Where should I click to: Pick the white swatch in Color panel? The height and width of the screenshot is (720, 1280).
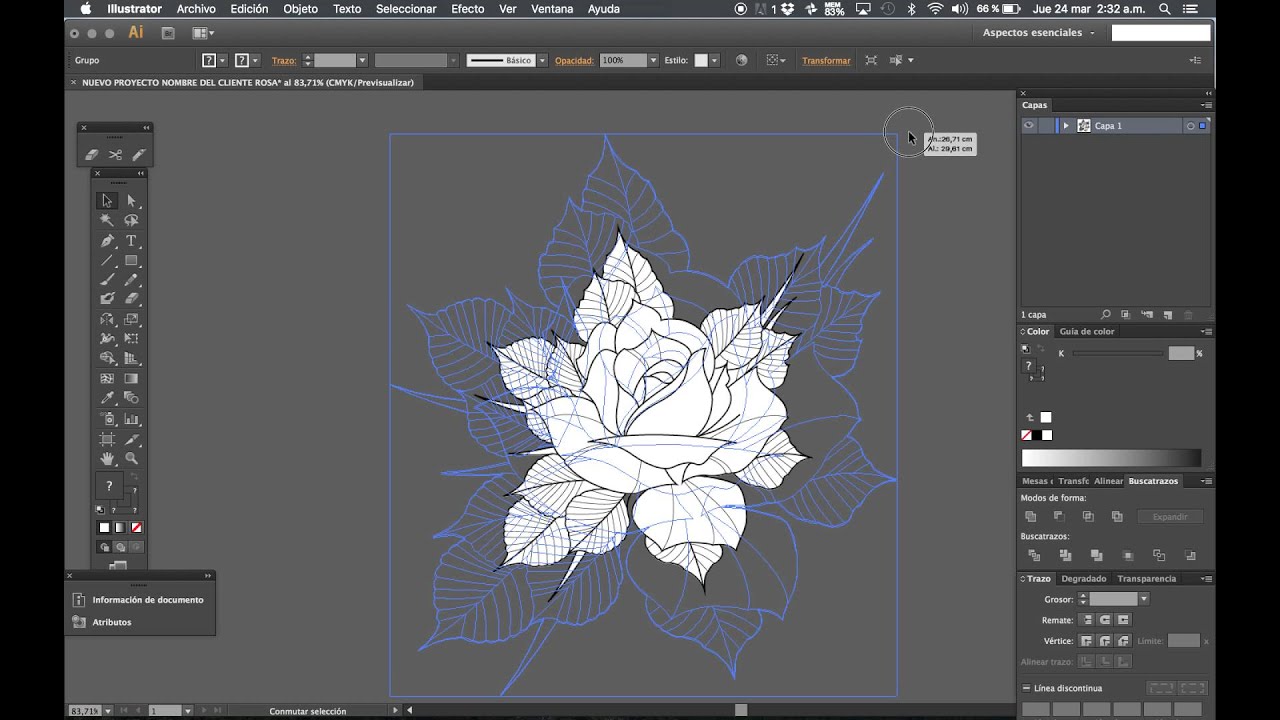(1046, 435)
